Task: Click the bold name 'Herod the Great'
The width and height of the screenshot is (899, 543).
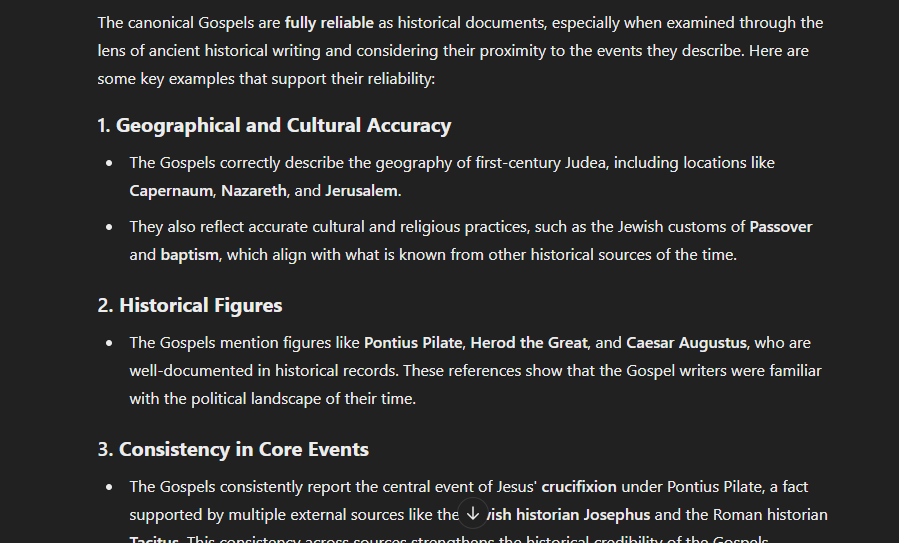Action: (x=529, y=343)
